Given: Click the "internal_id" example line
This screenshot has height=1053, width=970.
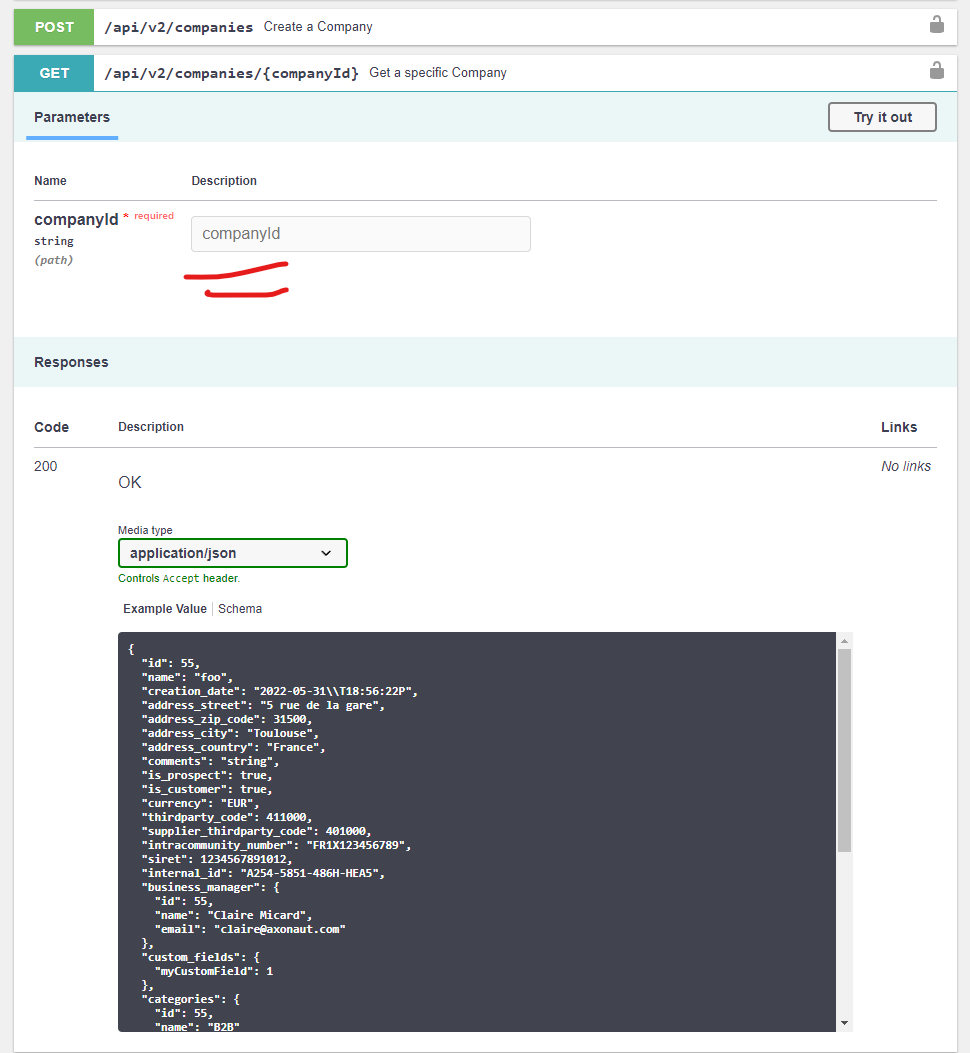Looking at the screenshot, I should coord(263,873).
